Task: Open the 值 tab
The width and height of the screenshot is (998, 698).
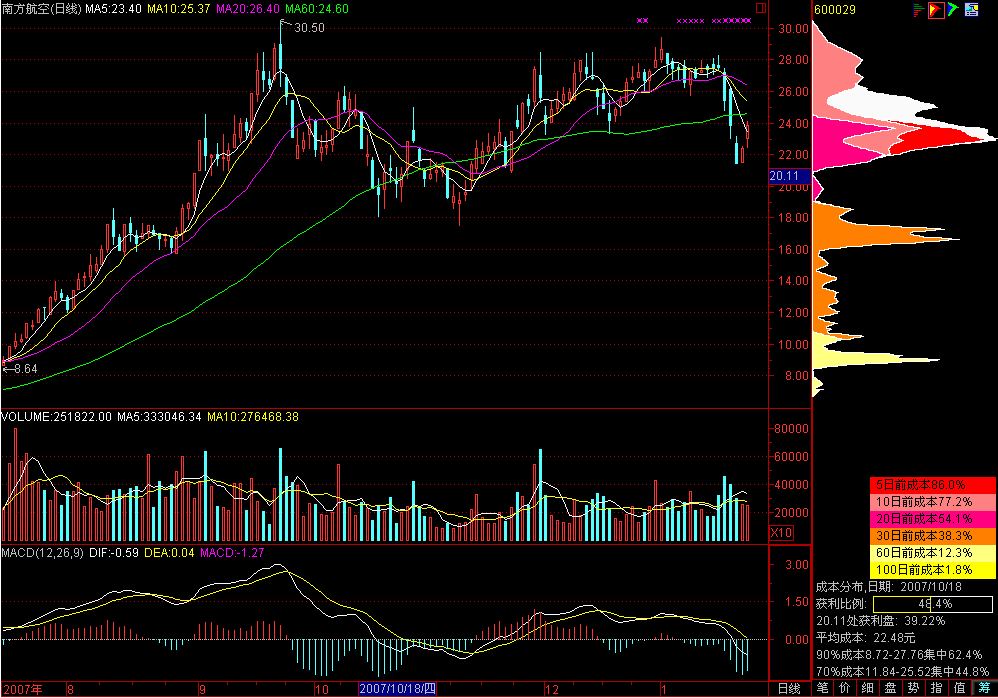Action: pyautogui.click(x=959, y=688)
